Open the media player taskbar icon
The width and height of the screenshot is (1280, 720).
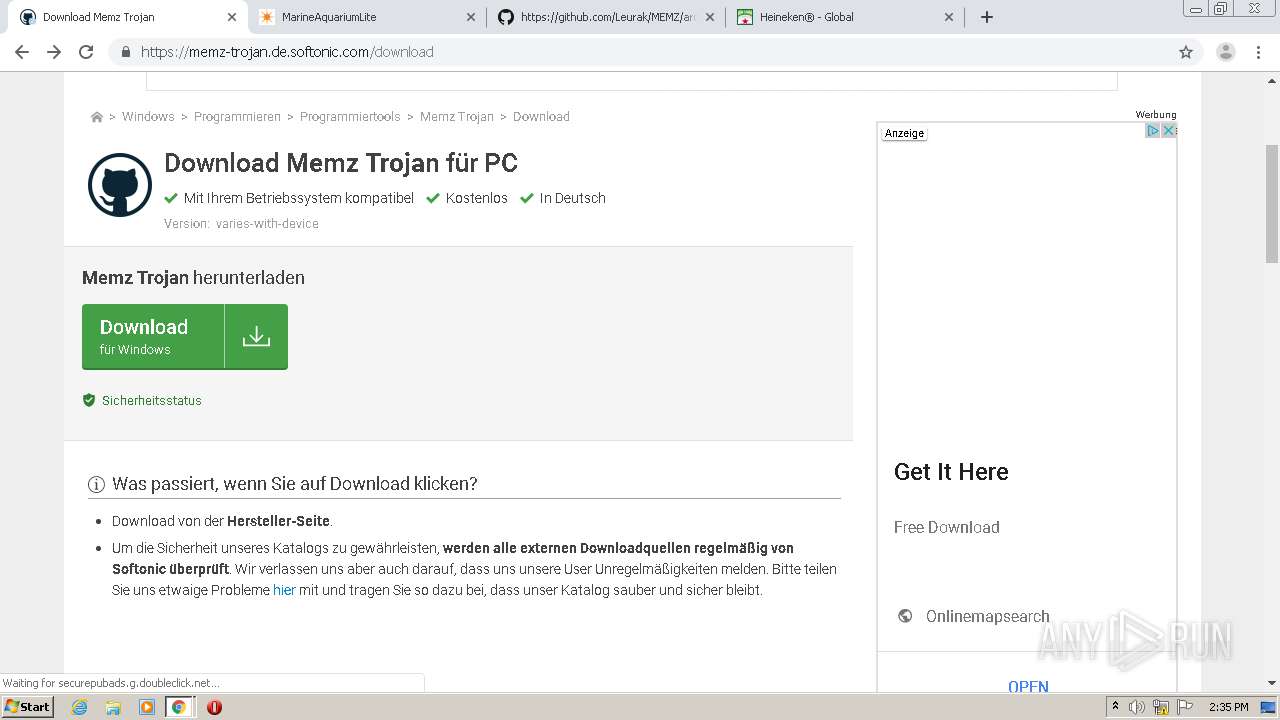[146, 707]
